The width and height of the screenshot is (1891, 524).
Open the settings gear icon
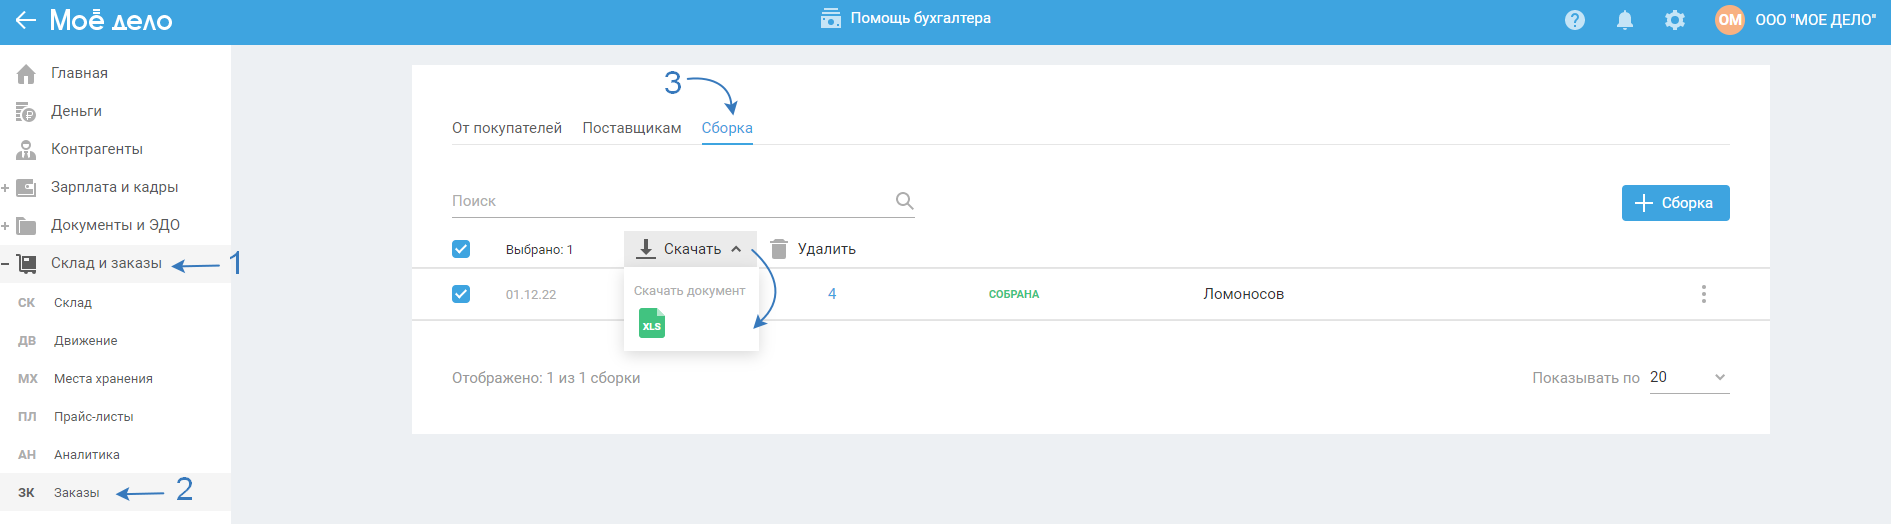(x=1675, y=20)
